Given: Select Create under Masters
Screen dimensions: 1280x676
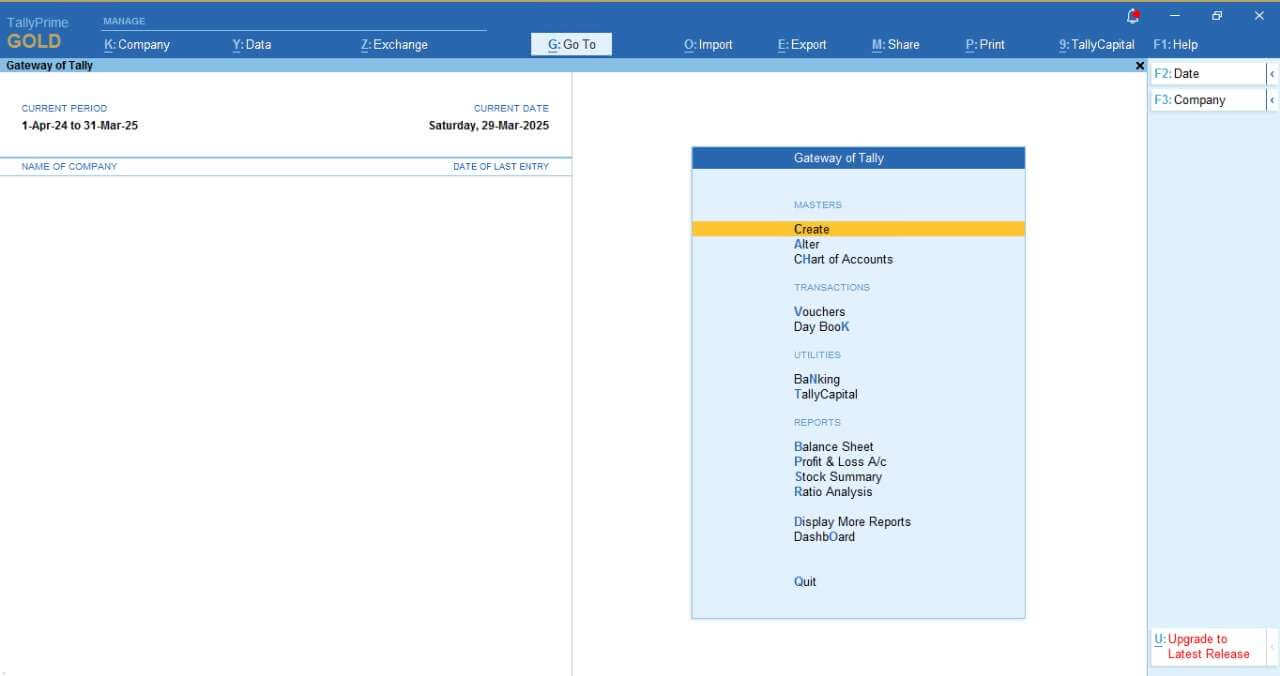Looking at the screenshot, I should 812,229.
